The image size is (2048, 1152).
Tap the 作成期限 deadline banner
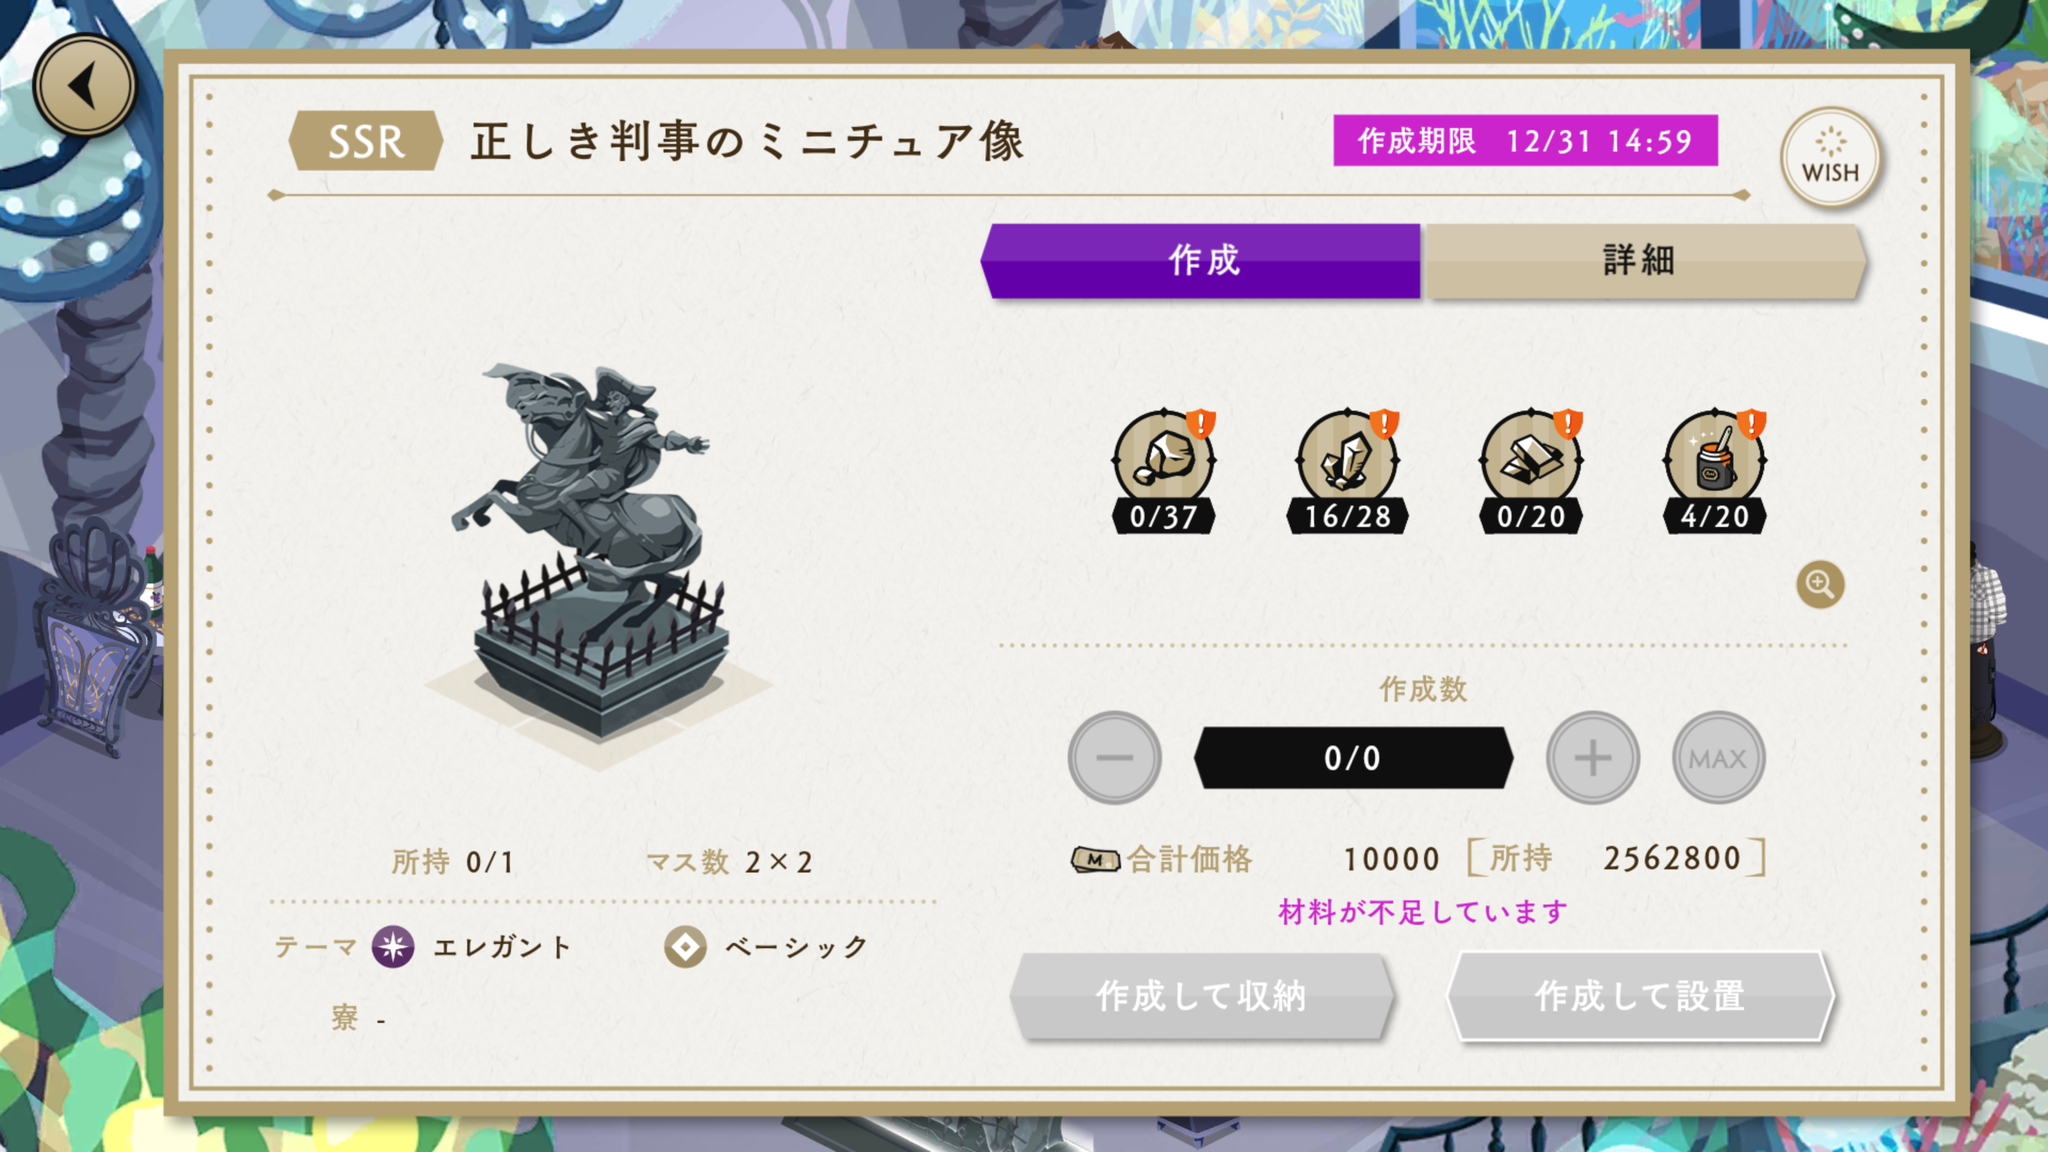1525,141
